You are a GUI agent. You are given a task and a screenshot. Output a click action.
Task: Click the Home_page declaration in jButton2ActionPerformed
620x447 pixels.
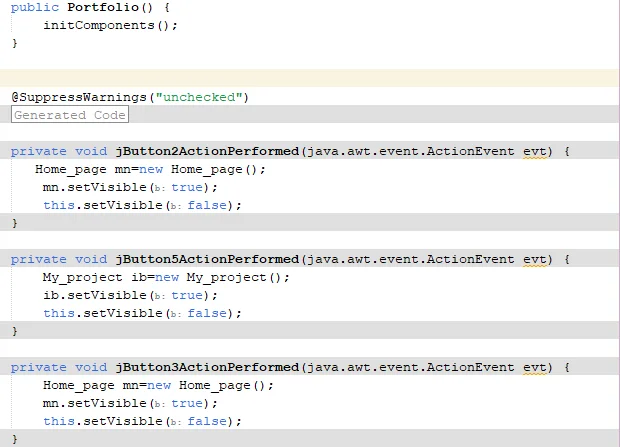[x=150, y=169]
